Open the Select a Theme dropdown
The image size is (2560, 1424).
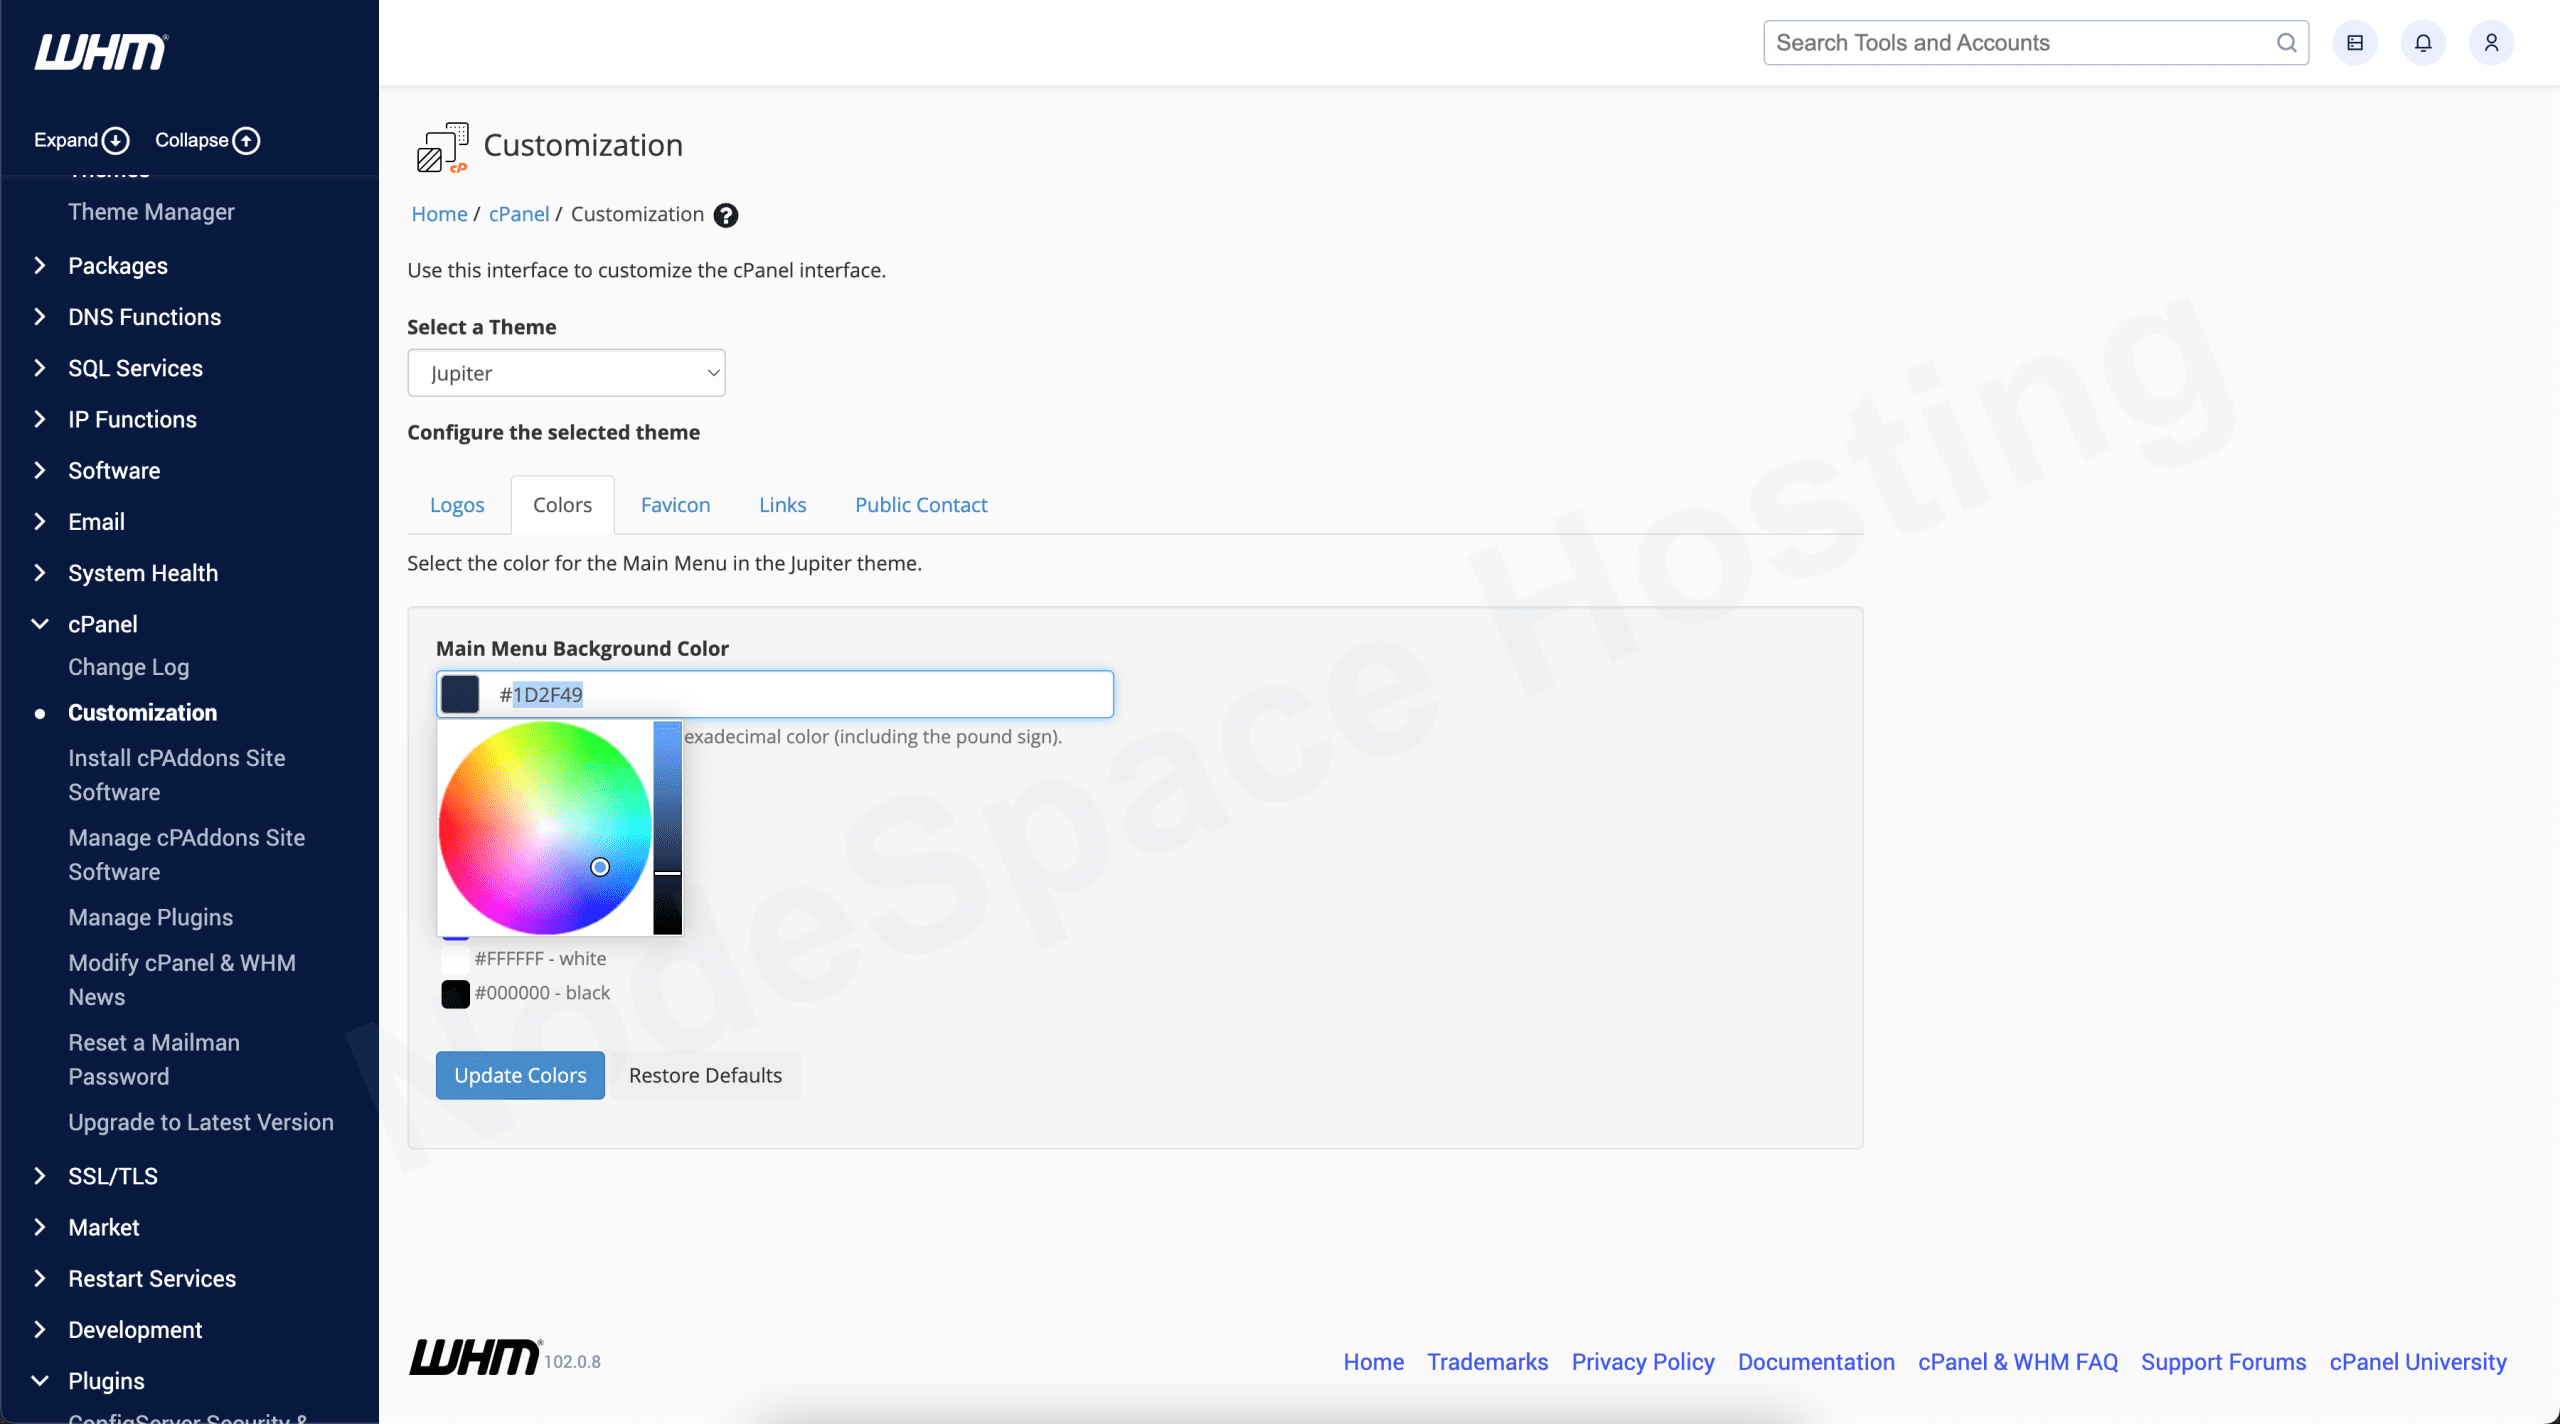(x=566, y=373)
